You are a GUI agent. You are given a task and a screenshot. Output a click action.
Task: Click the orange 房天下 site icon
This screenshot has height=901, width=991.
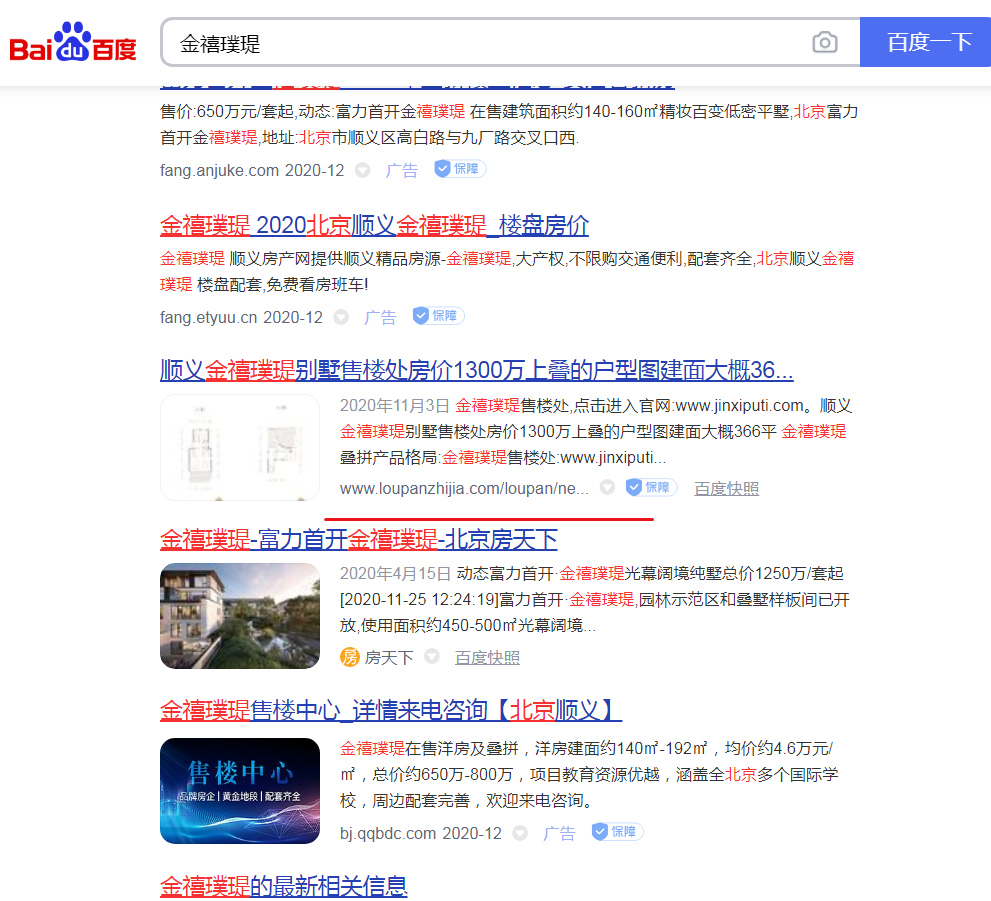[350, 657]
